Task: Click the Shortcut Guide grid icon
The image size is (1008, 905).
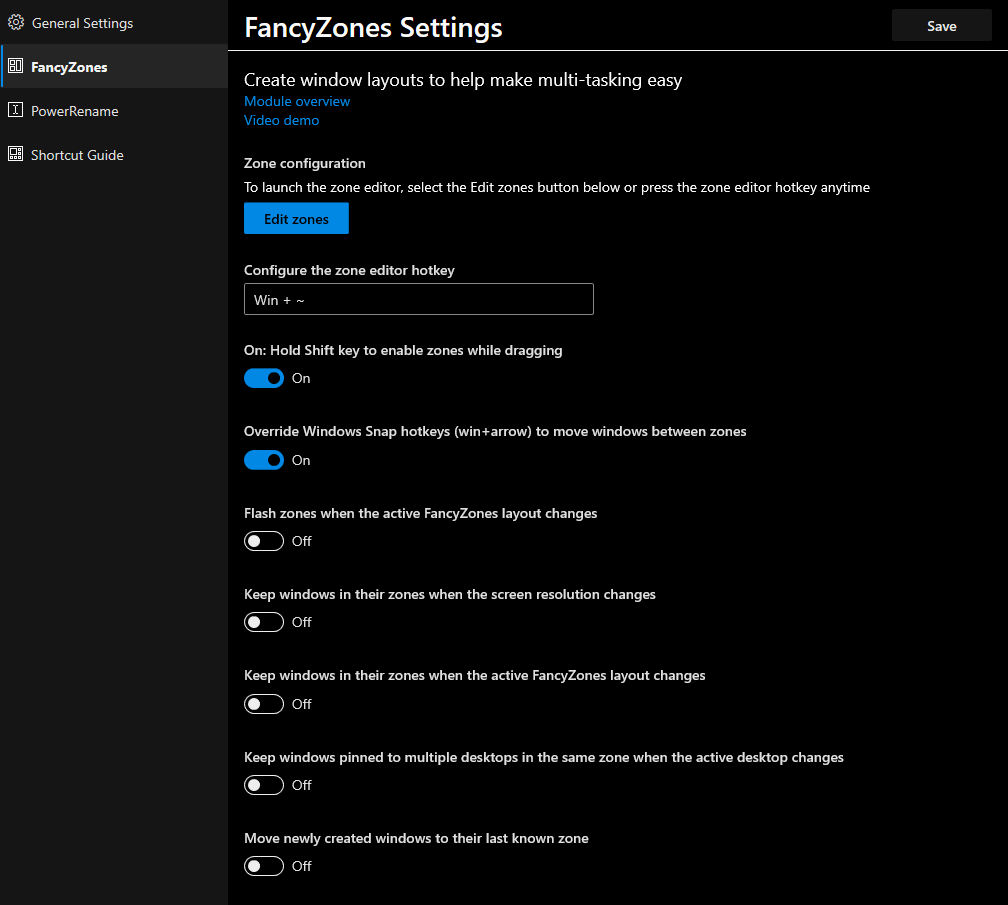Action: tap(15, 154)
